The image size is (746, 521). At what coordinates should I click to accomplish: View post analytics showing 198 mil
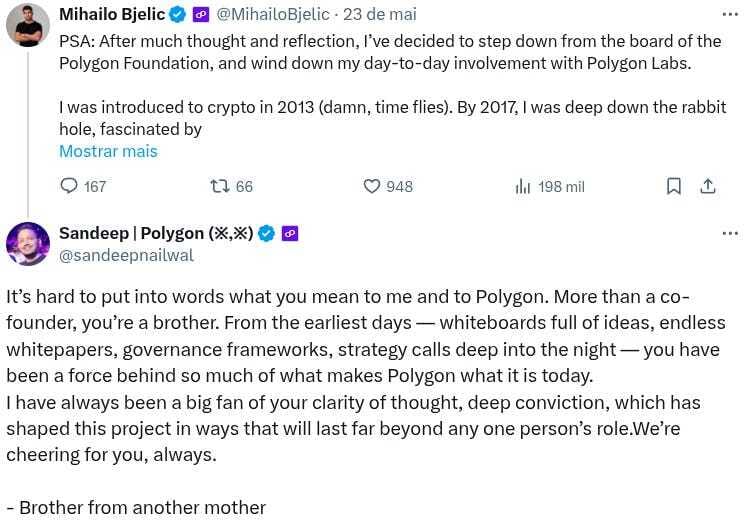[x=549, y=186]
